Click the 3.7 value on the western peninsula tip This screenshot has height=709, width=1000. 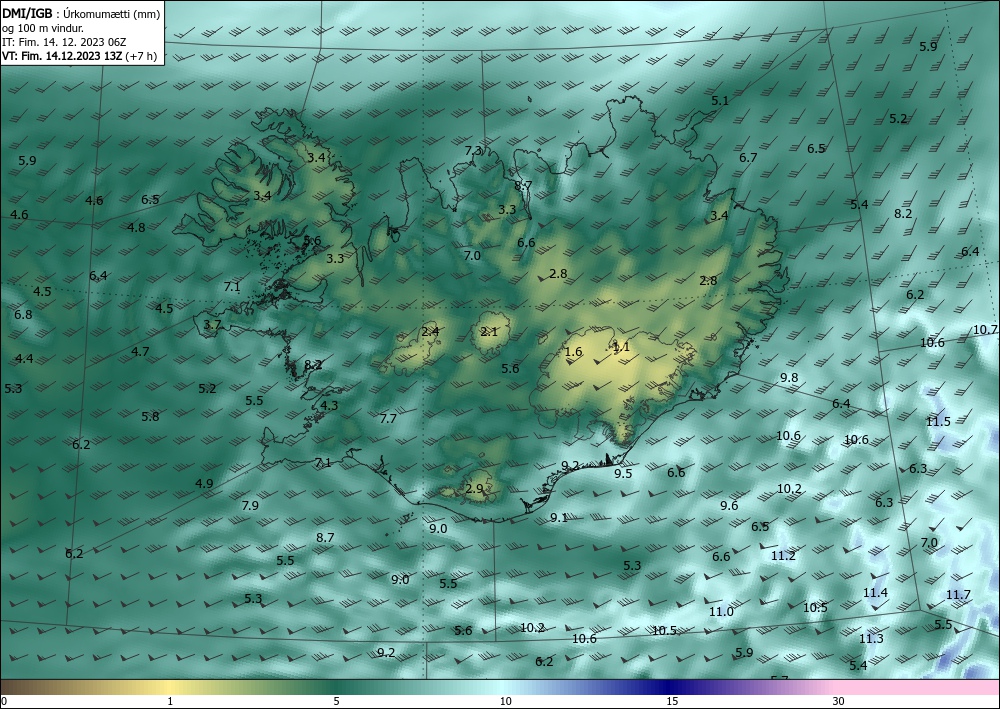point(212,325)
